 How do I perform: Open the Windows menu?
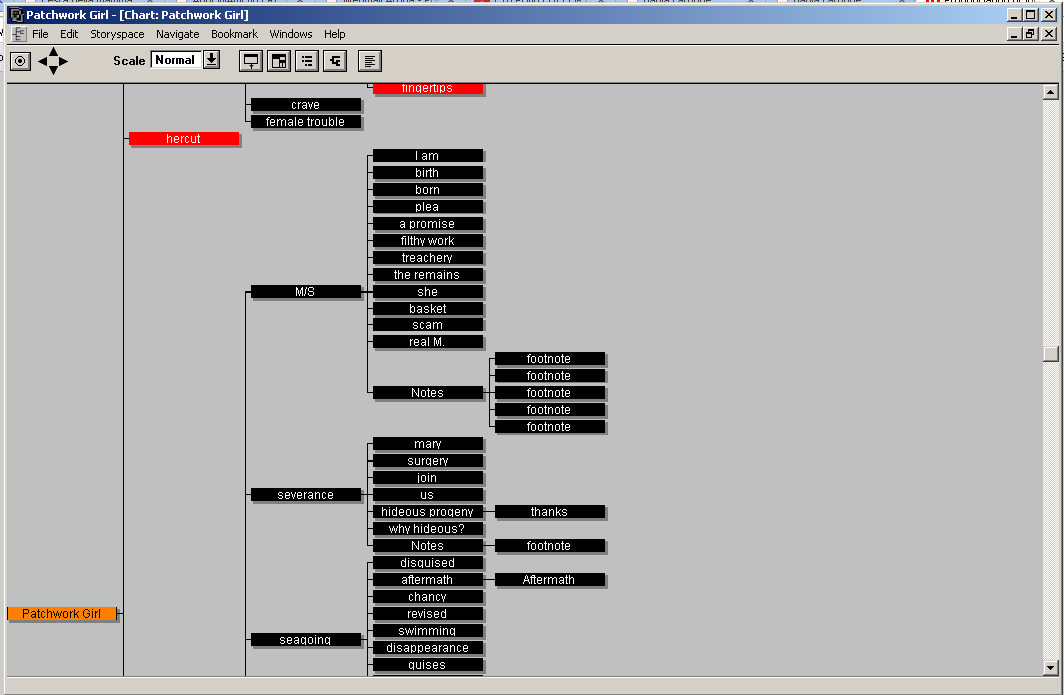coord(290,34)
